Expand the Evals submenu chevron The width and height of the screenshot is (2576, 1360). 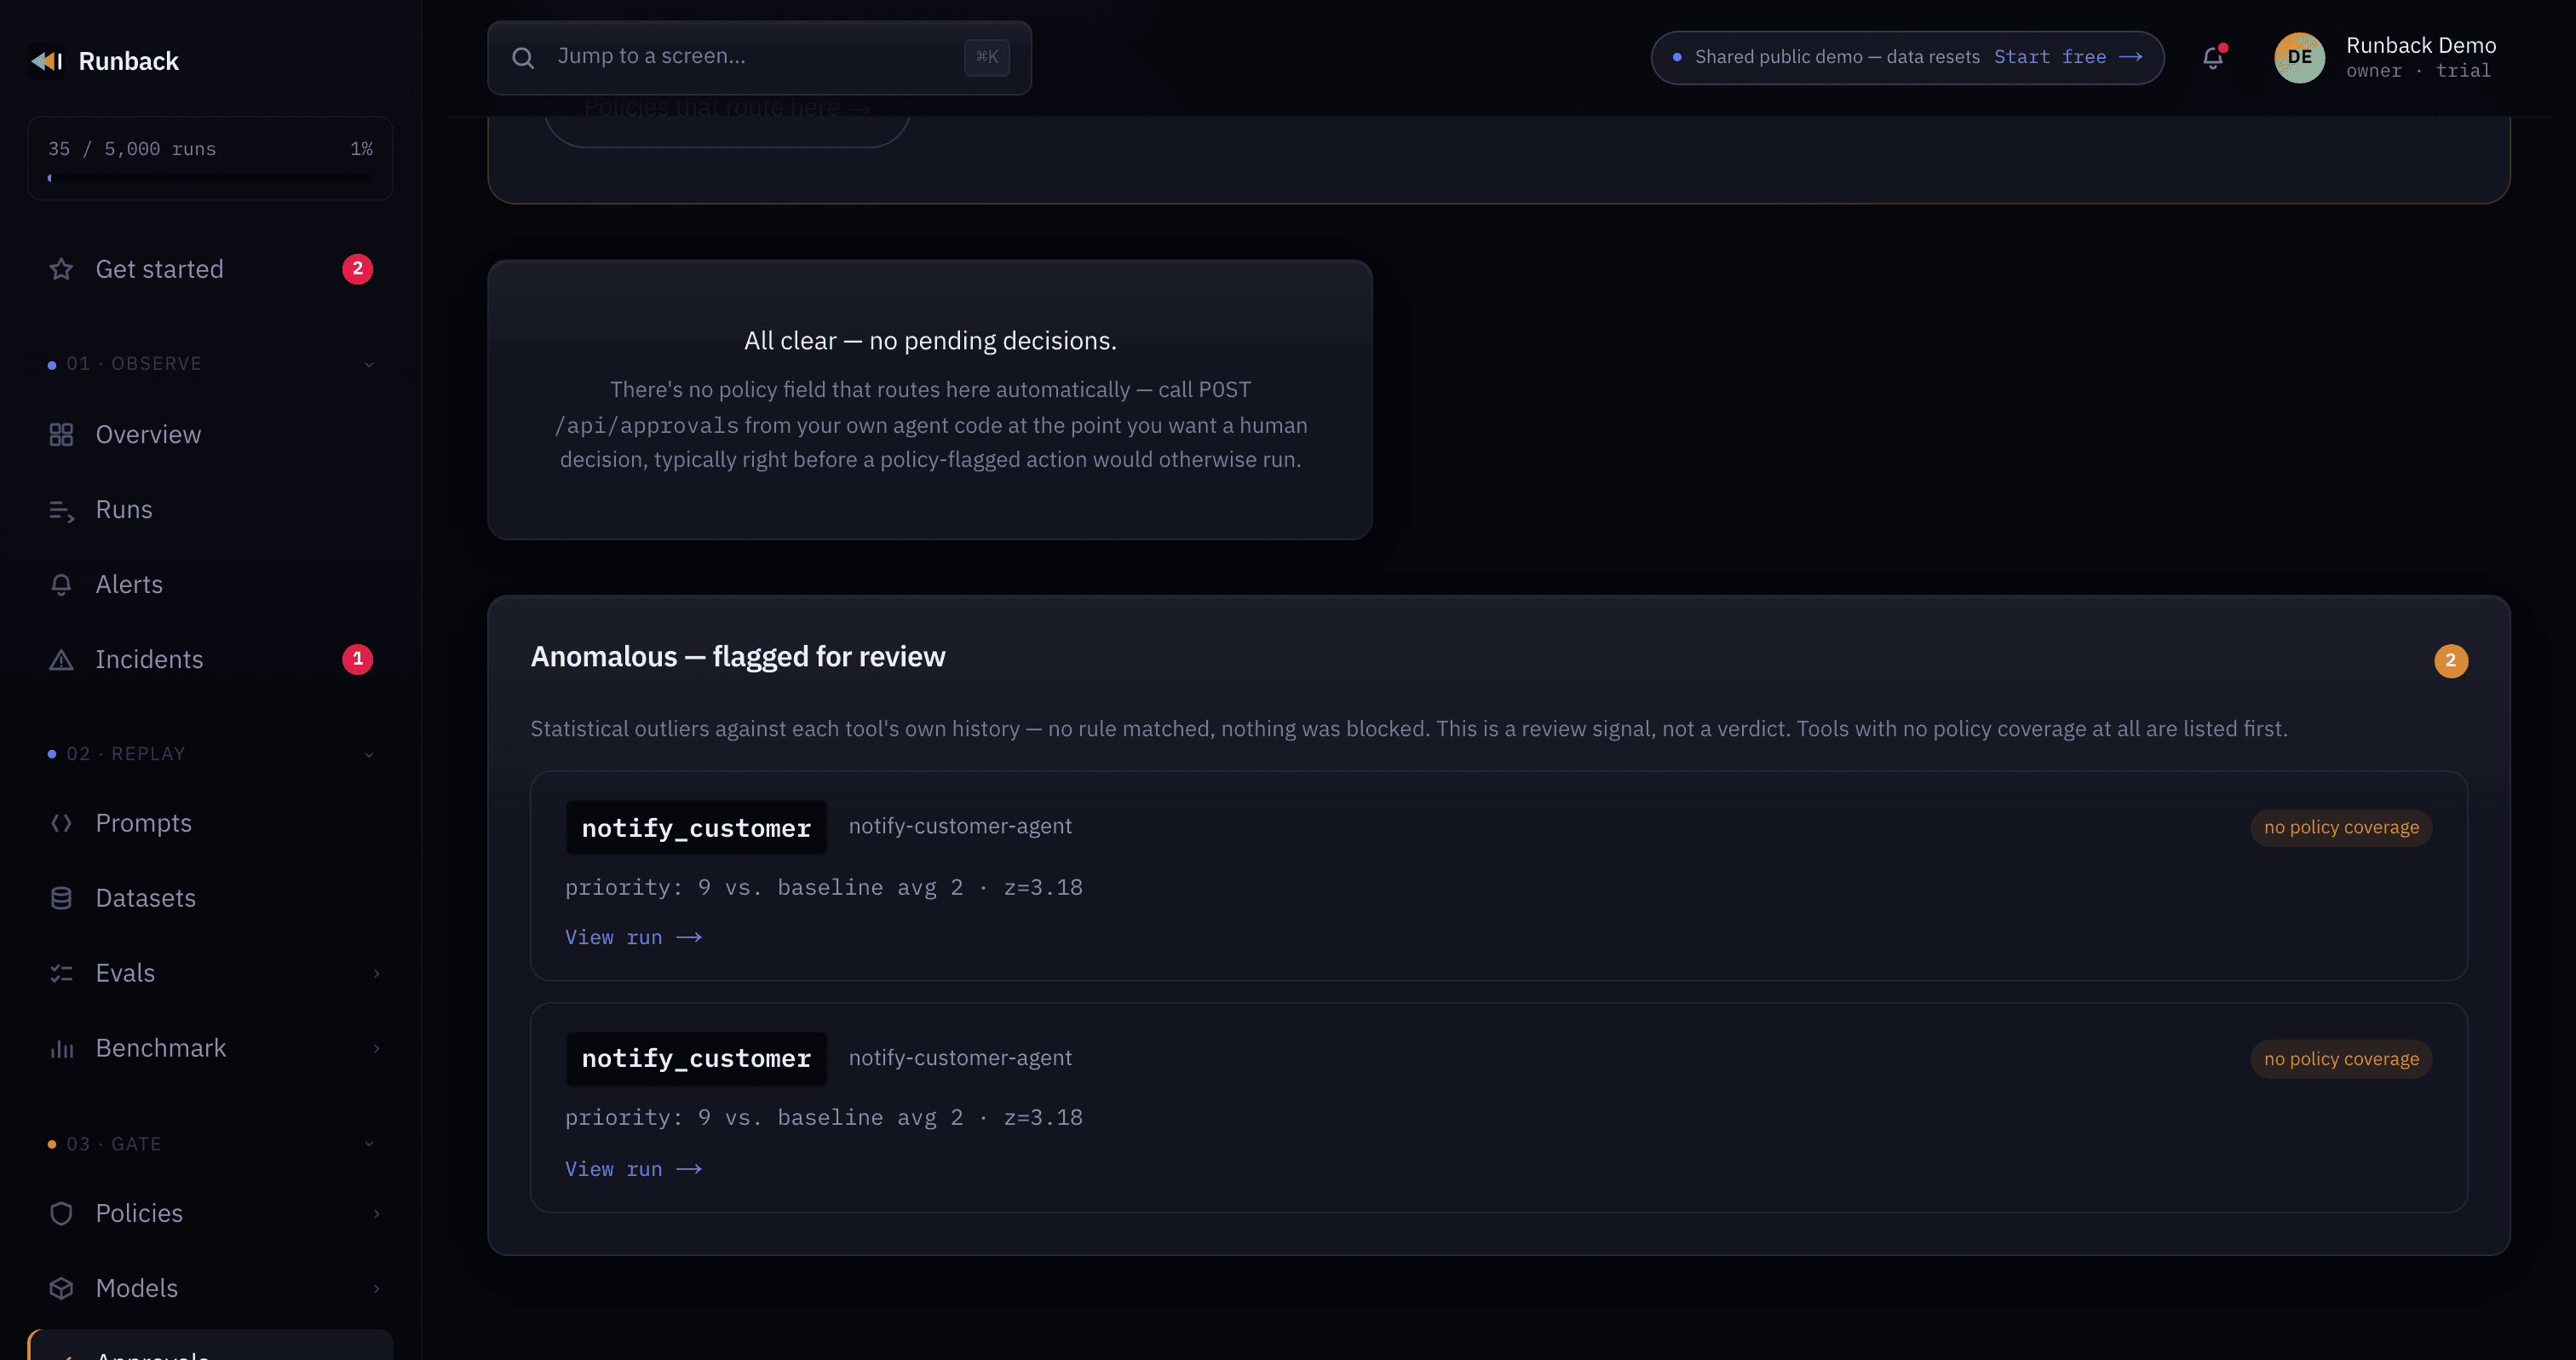[376, 973]
